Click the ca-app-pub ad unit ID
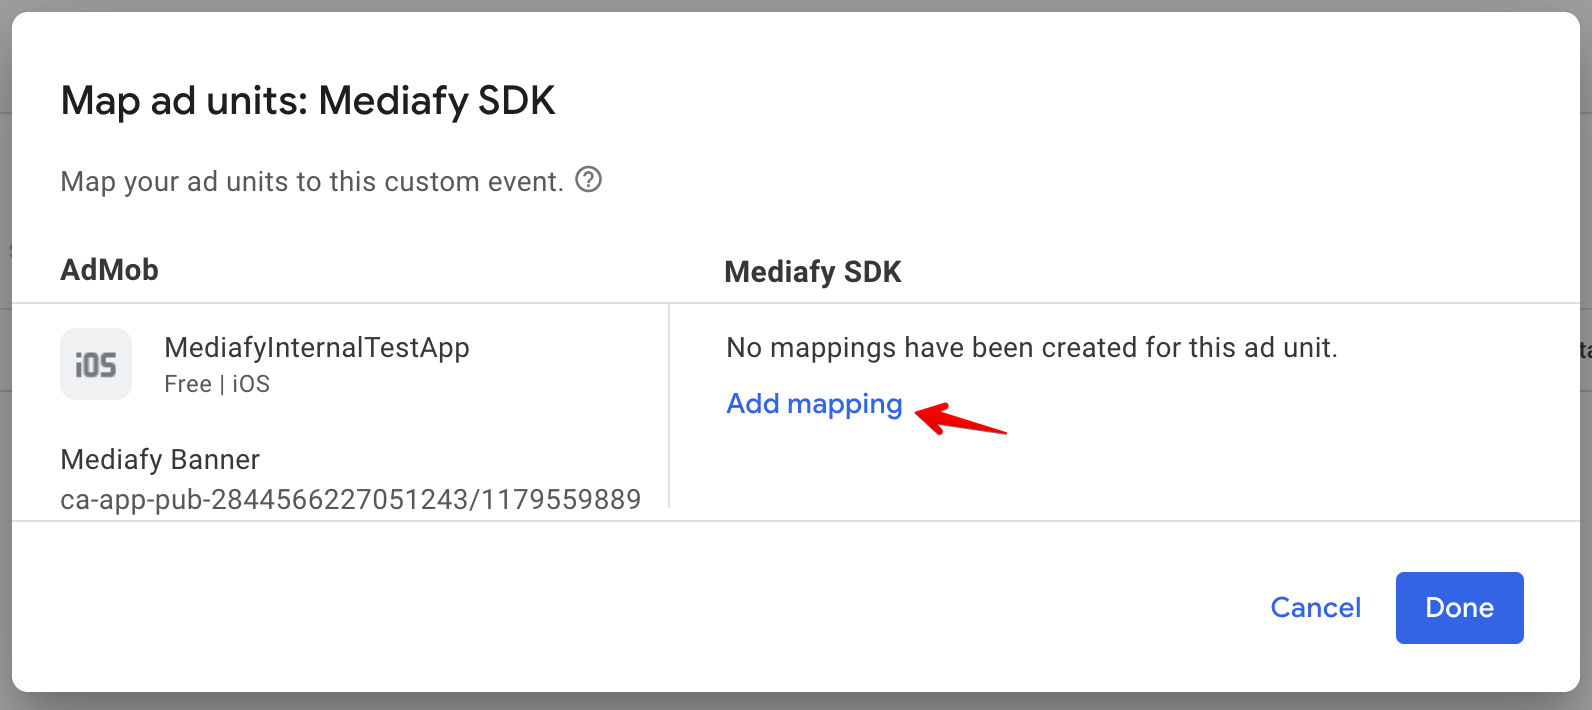This screenshot has width=1592, height=710. pos(350,500)
